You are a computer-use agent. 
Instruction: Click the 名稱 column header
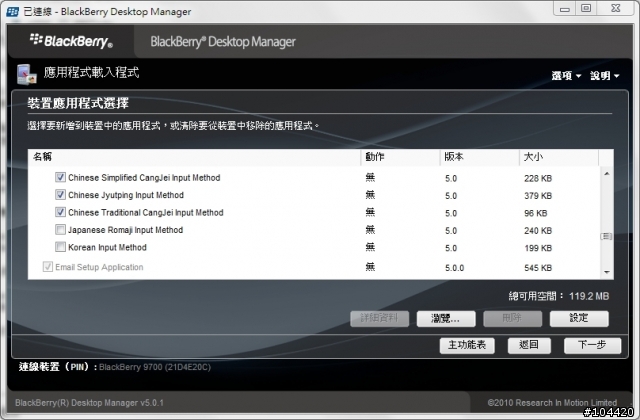(x=194, y=157)
